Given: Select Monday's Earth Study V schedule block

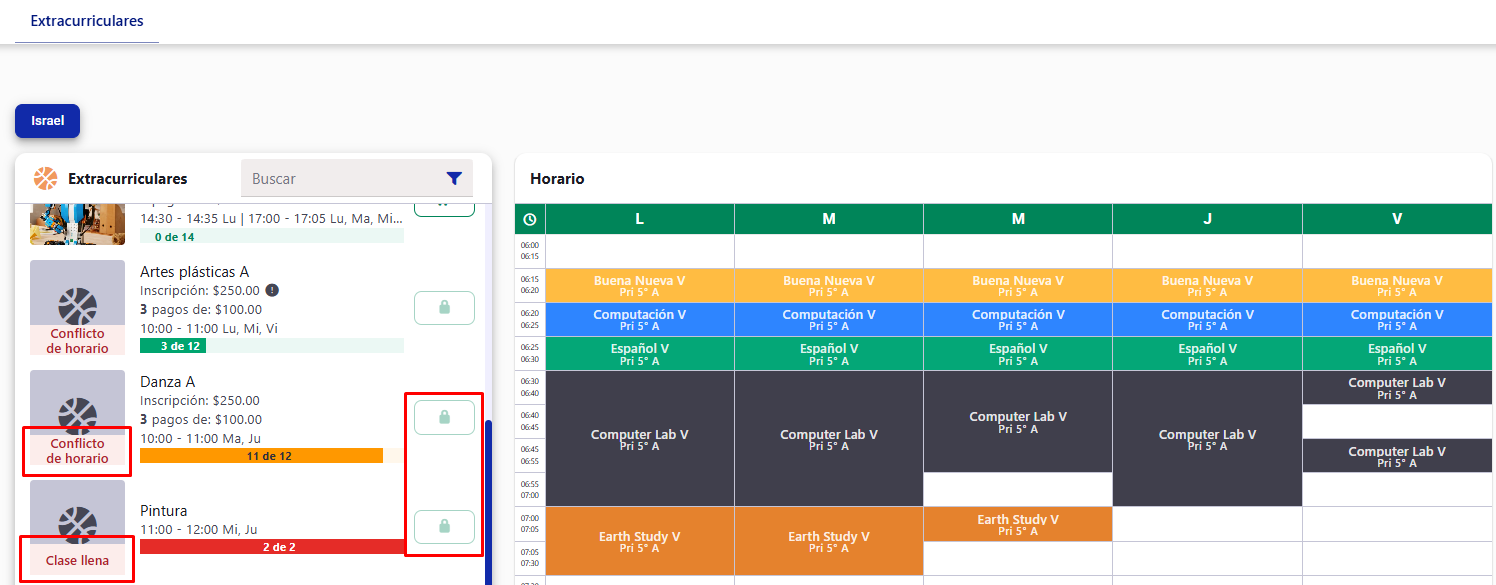Looking at the screenshot, I should (x=639, y=541).
